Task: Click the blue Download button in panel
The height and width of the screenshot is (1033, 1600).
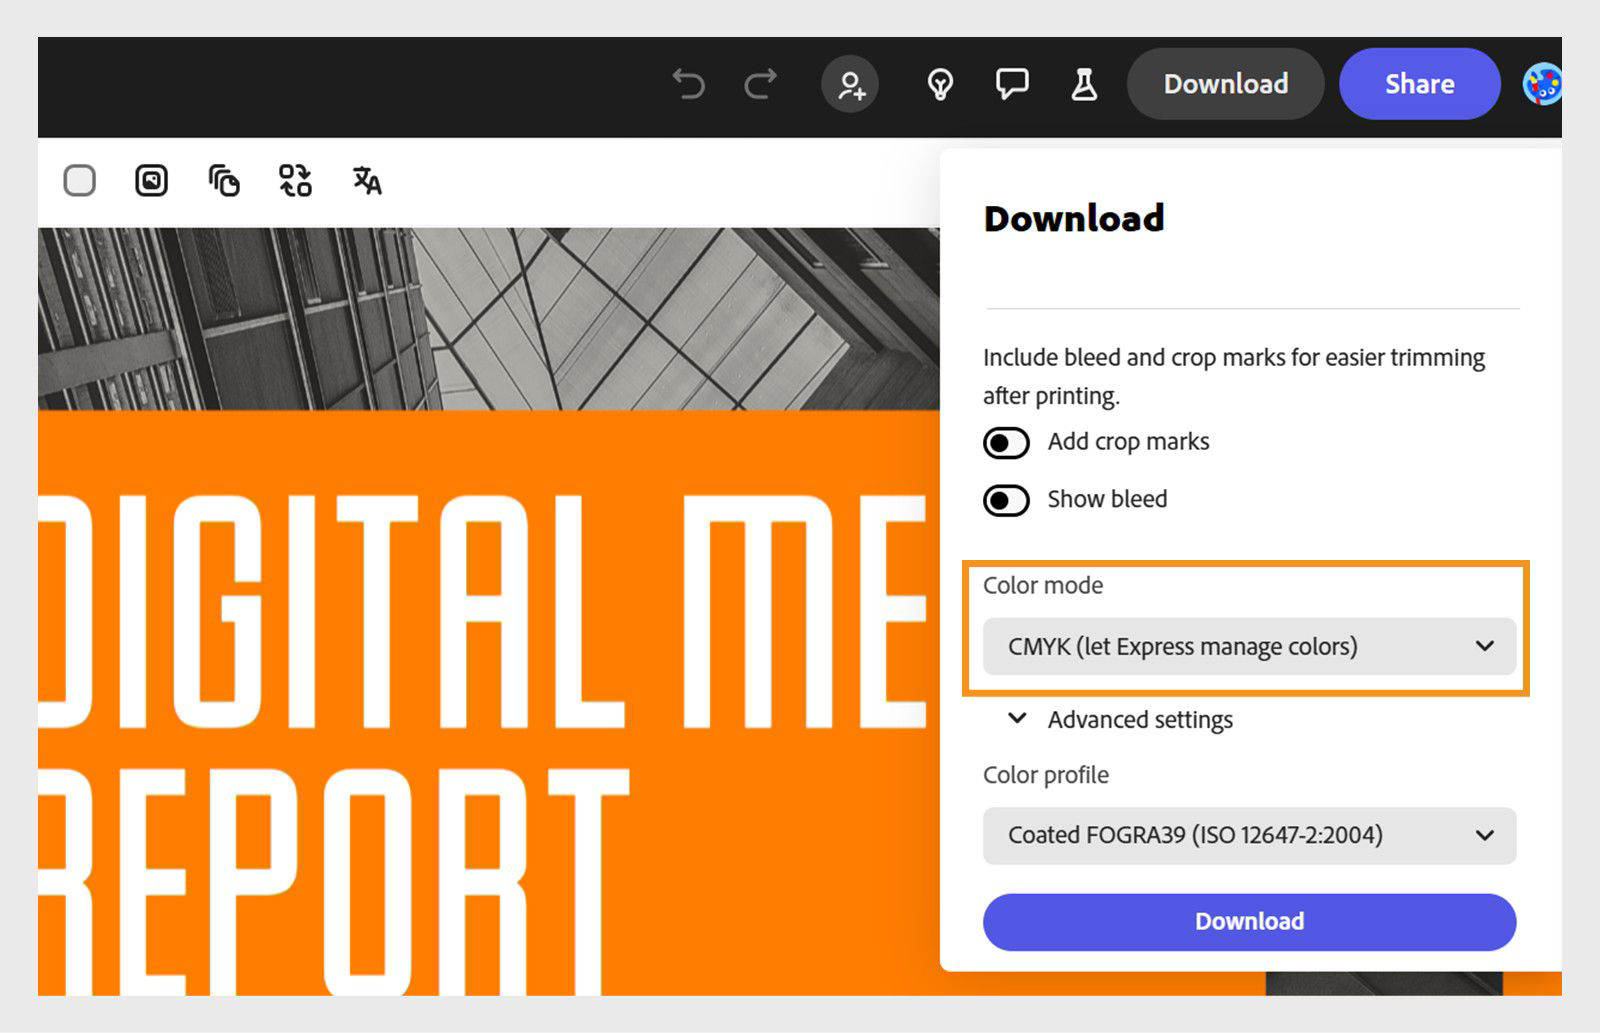Action: [1249, 922]
